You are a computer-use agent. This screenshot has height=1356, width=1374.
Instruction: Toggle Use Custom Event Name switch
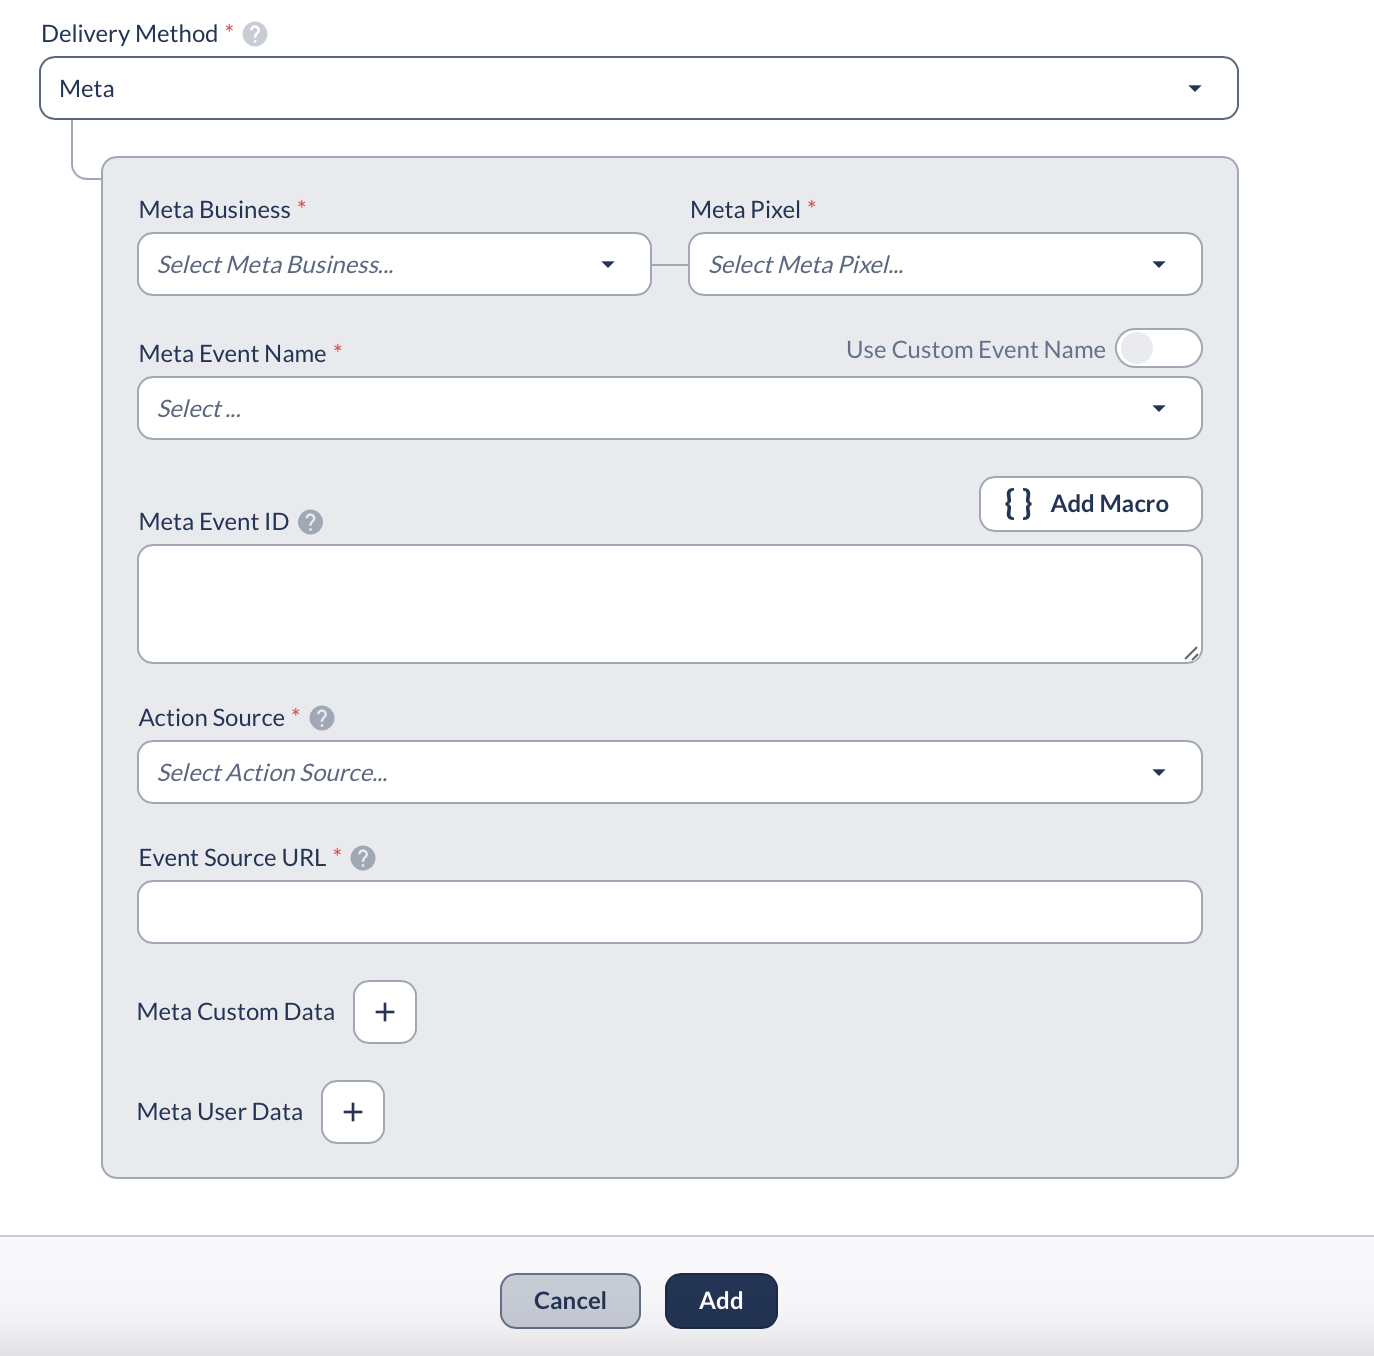(1159, 348)
